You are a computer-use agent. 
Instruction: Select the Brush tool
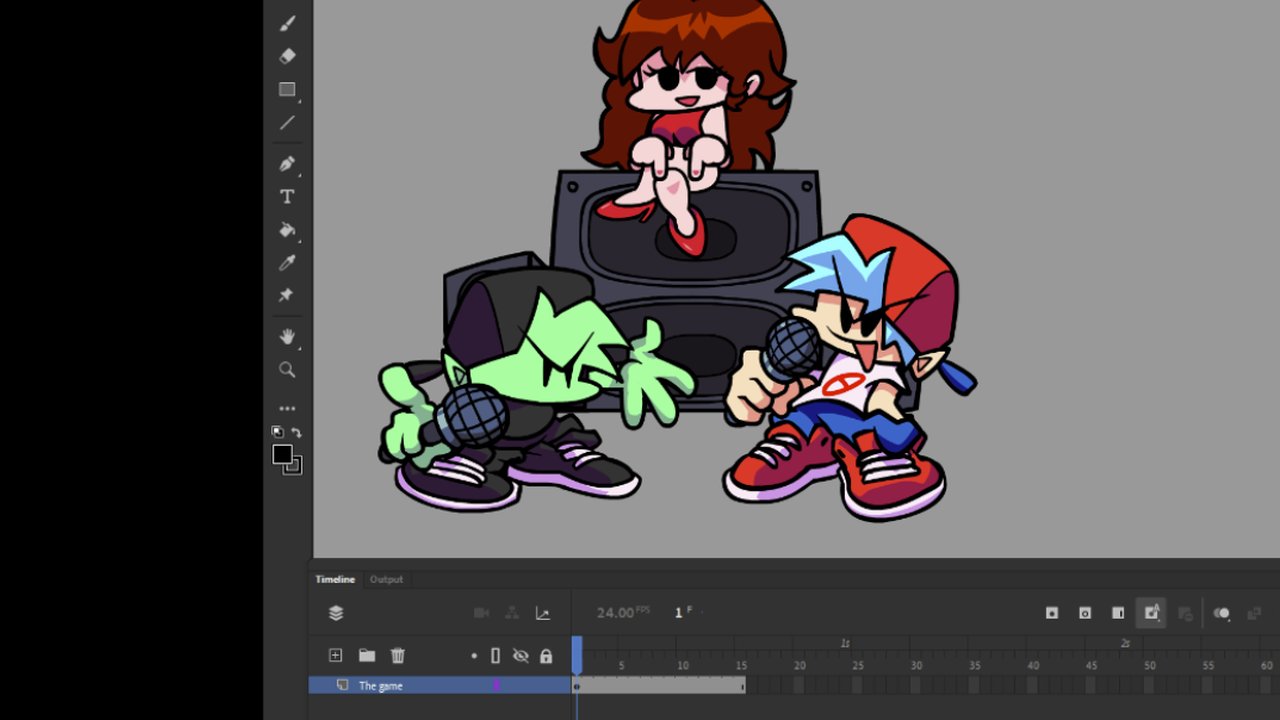click(x=287, y=24)
